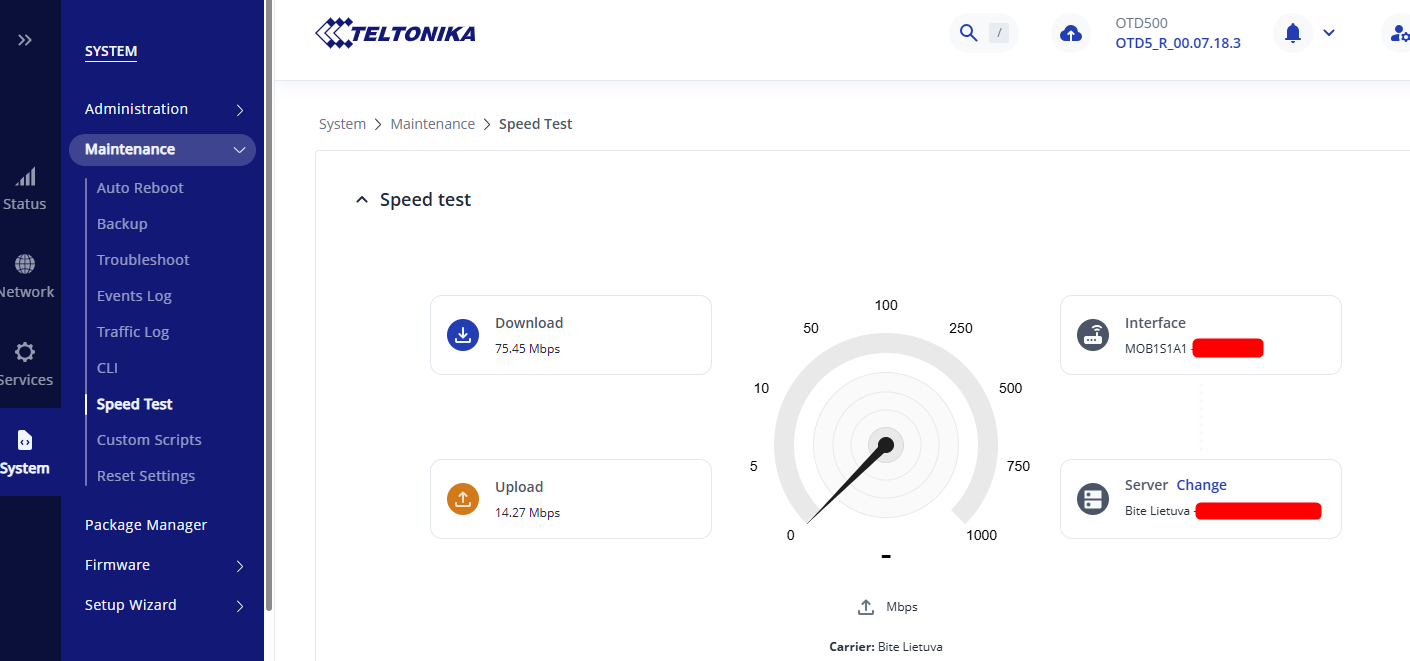This screenshot has height=661, width=1410.
Task: Click the Maintenance breadcrumb link
Action: pyautogui.click(x=432, y=123)
